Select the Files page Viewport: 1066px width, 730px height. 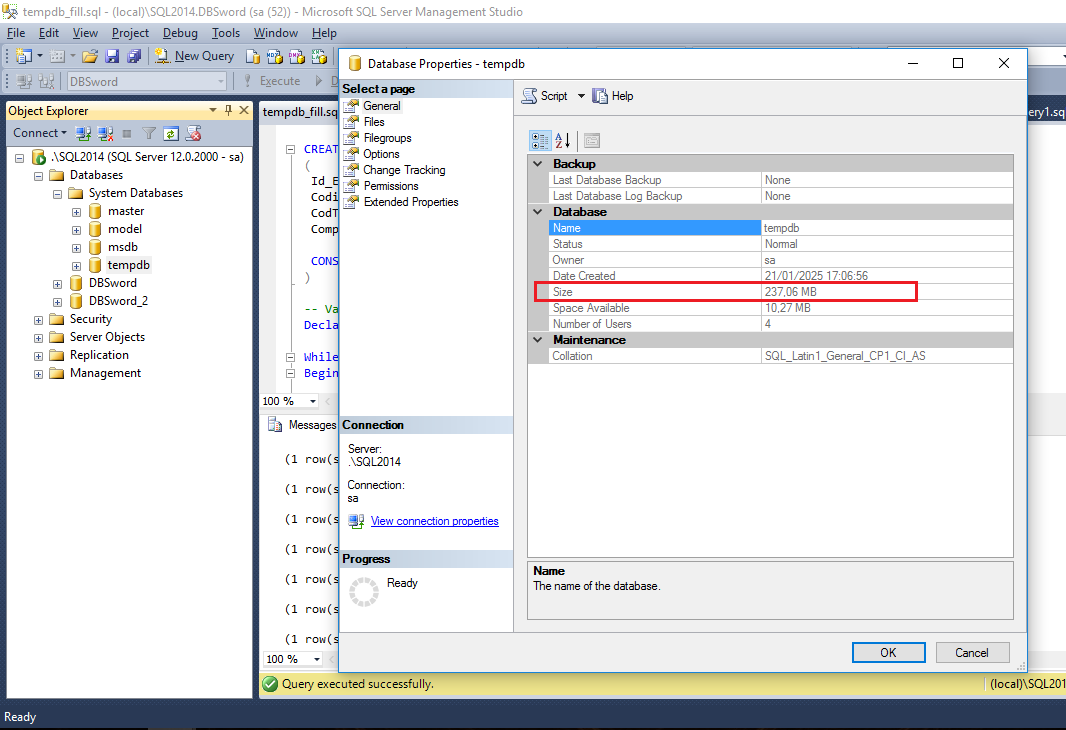pos(374,122)
